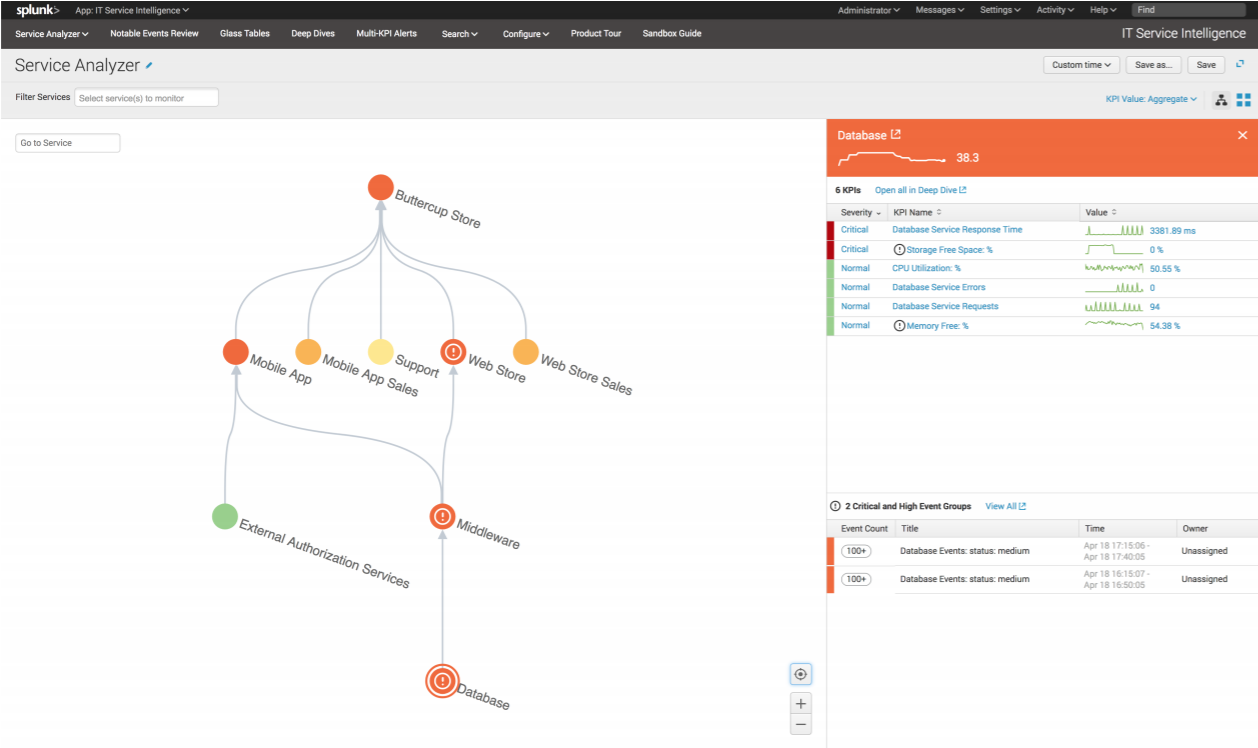Click the Save as... button
This screenshot has height=748, width=1258.
(x=1153, y=64)
